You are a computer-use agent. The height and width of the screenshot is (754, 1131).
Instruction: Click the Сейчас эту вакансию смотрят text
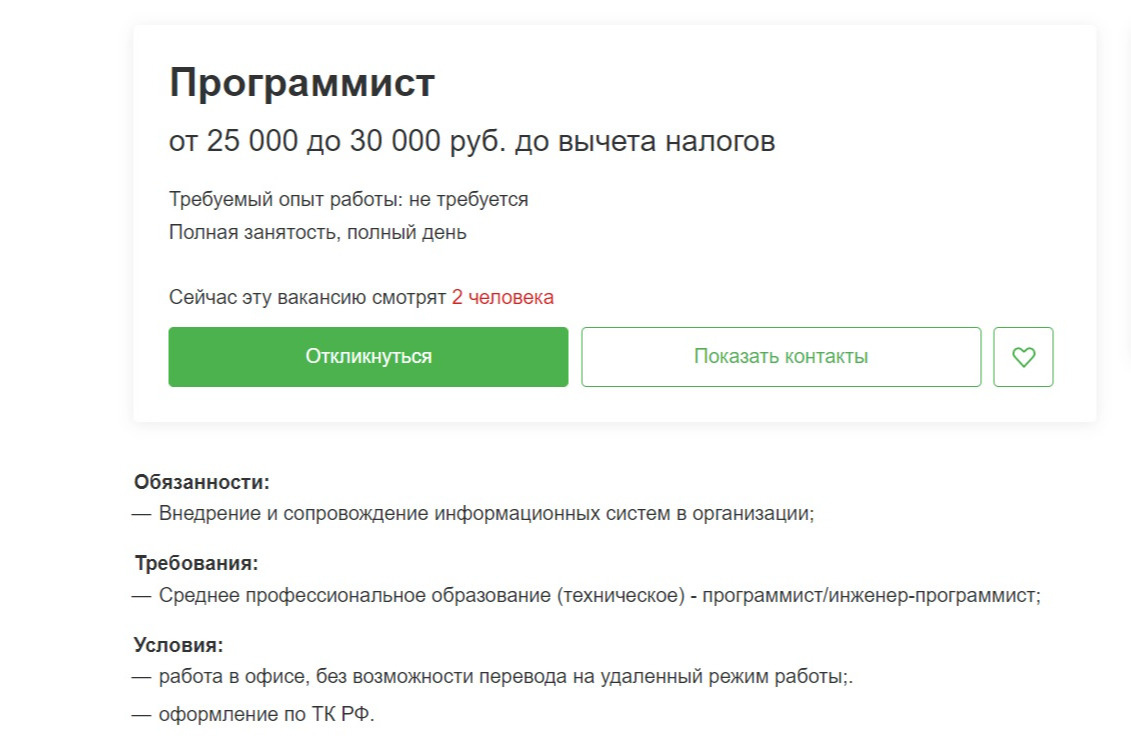tap(307, 298)
